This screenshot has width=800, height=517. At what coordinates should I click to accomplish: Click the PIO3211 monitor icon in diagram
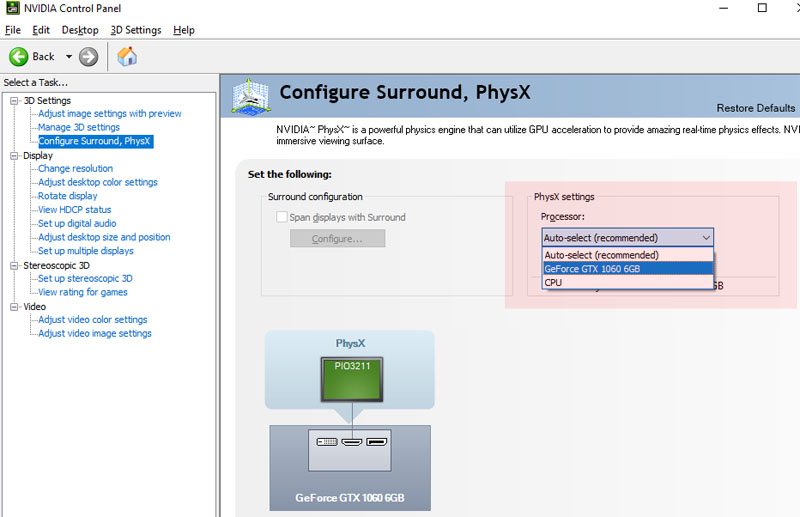352,379
